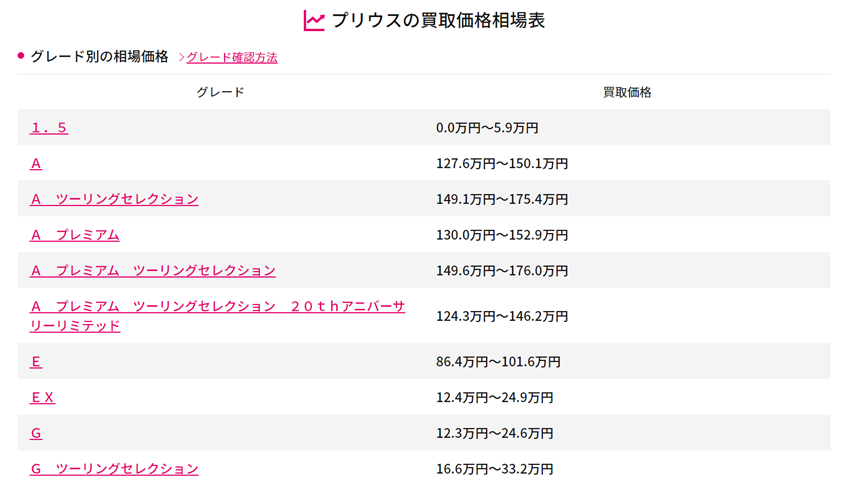Click the 127.6万円〜150.1万円 price cell
The height and width of the screenshot is (482, 850).
pyautogui.click(x=502, y=163)
